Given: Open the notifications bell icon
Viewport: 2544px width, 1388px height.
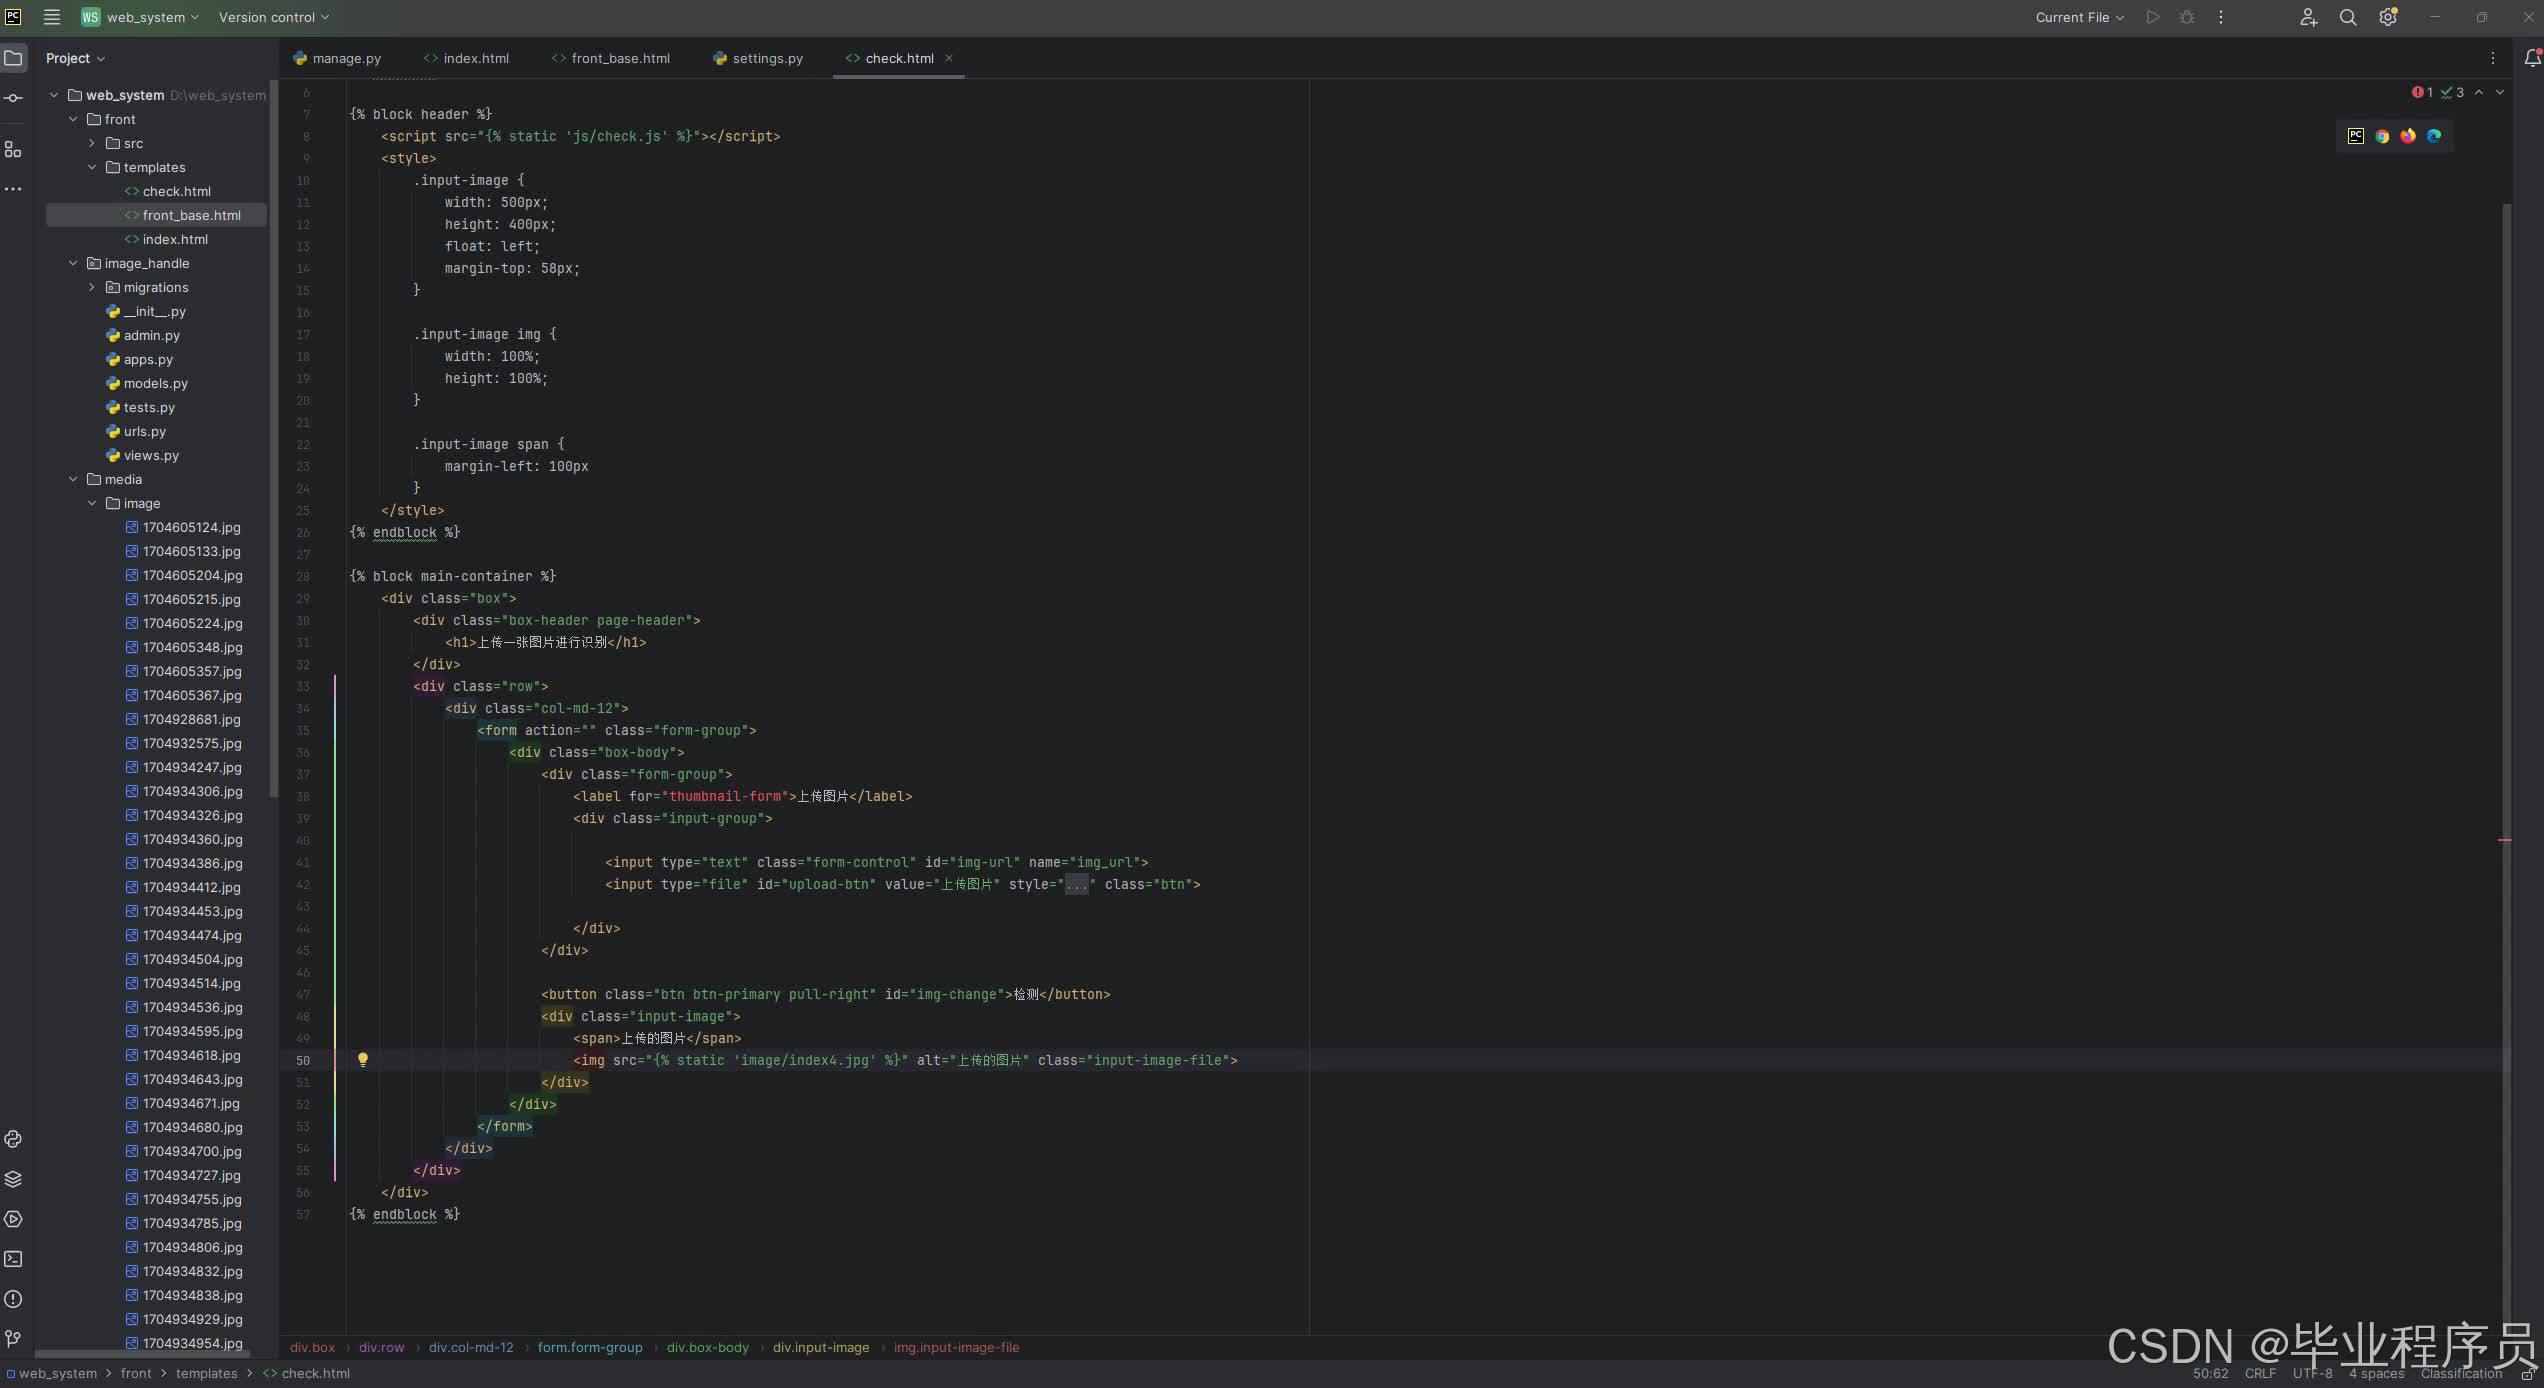Looking at the screenshot, I should [x=2532, y=59].
